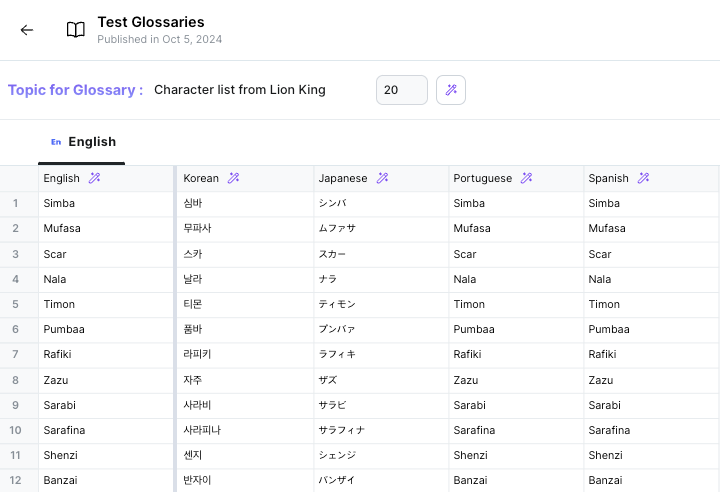Screen dimensions: 720x492
Task: Click the Japanese cell サラフィナ
Action: coord(381,430)
